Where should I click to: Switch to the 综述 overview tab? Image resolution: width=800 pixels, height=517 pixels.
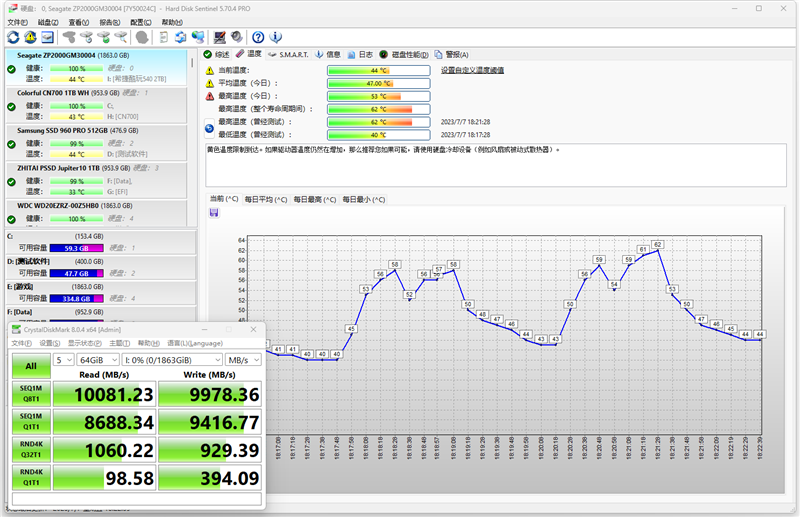tap(216, 55)
